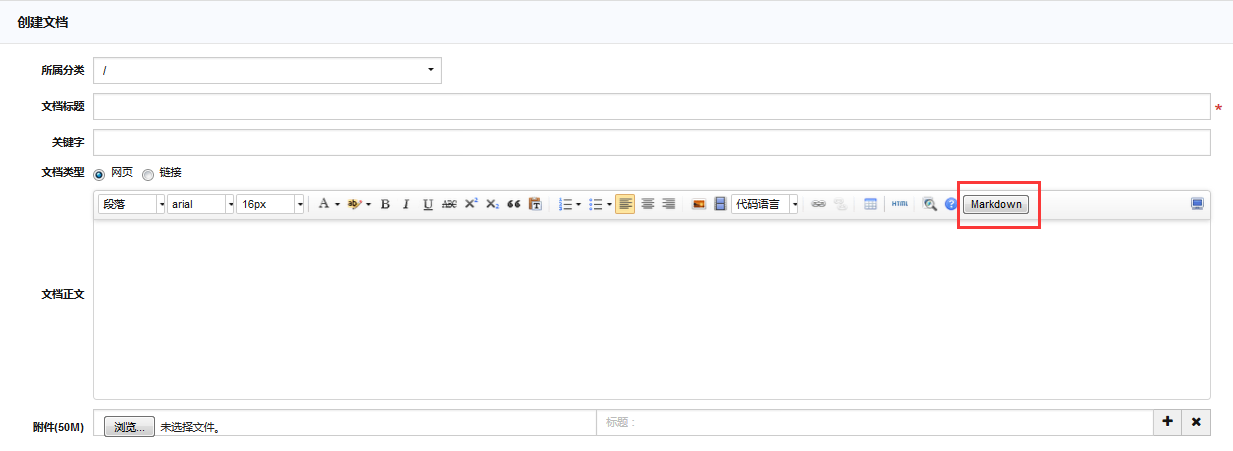The width and height of the screenshot is (1233, 451).
Task: Expand the highlight color arrow menu
Action: [368, 204]
